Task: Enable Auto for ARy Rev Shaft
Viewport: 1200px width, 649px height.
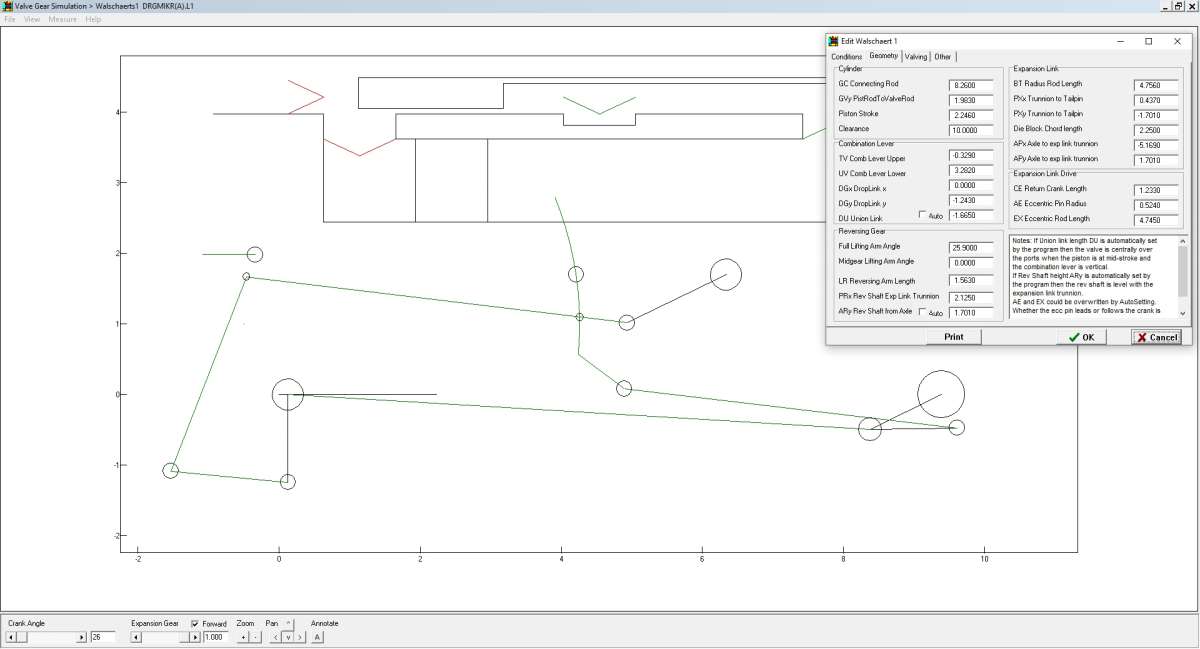Action: tap(922, 312)
